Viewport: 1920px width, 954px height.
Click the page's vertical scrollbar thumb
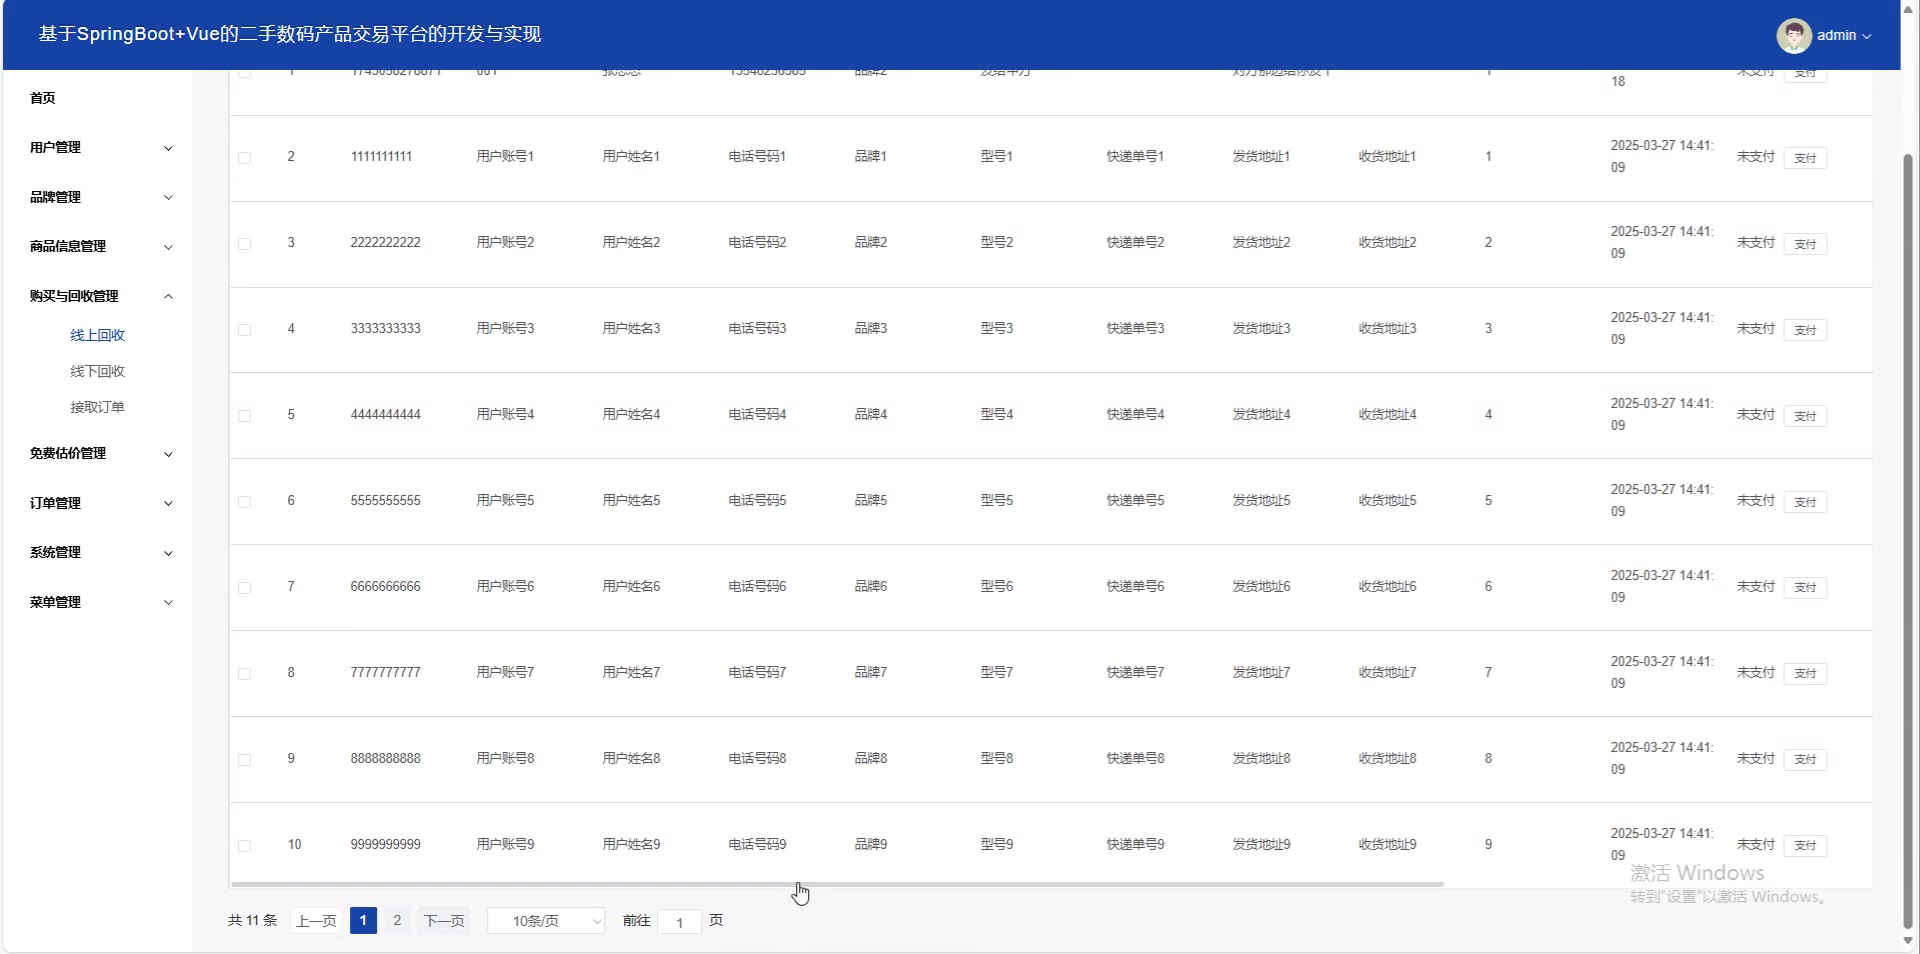[1908, 540]
